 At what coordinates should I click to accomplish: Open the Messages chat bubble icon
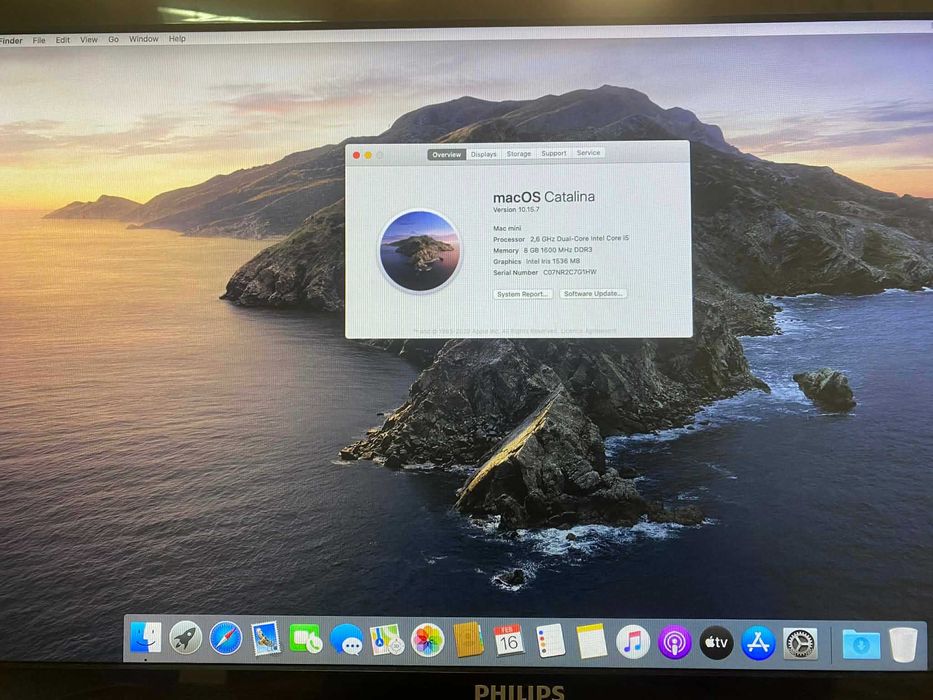pos(347,640)
